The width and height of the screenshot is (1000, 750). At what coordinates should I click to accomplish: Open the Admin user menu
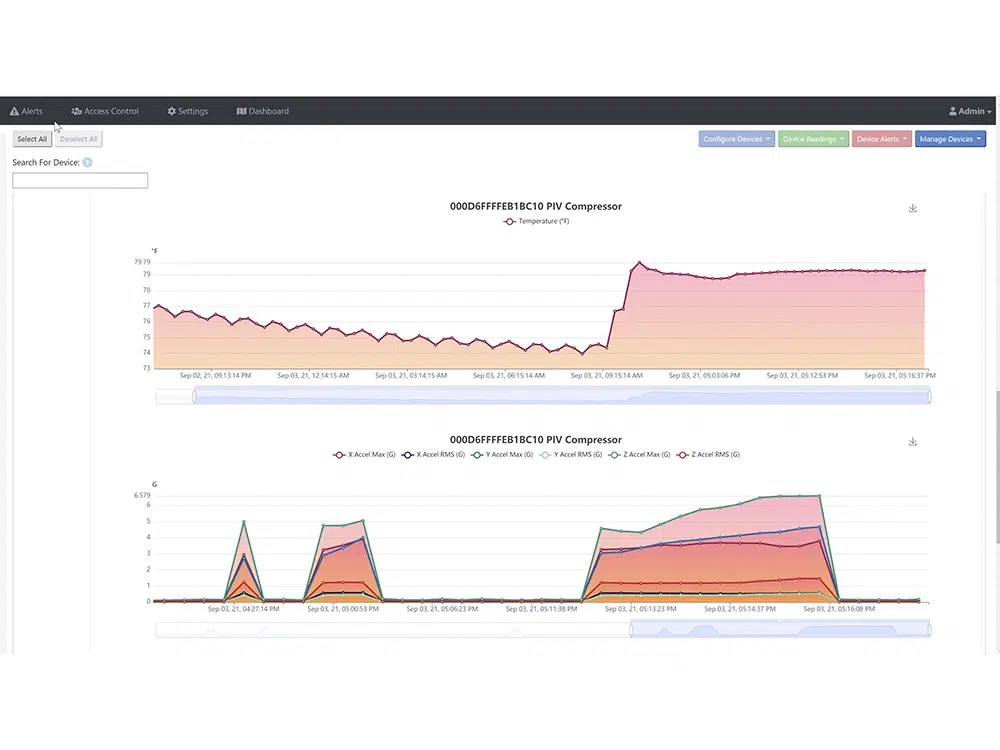click(x=970, y=111)
